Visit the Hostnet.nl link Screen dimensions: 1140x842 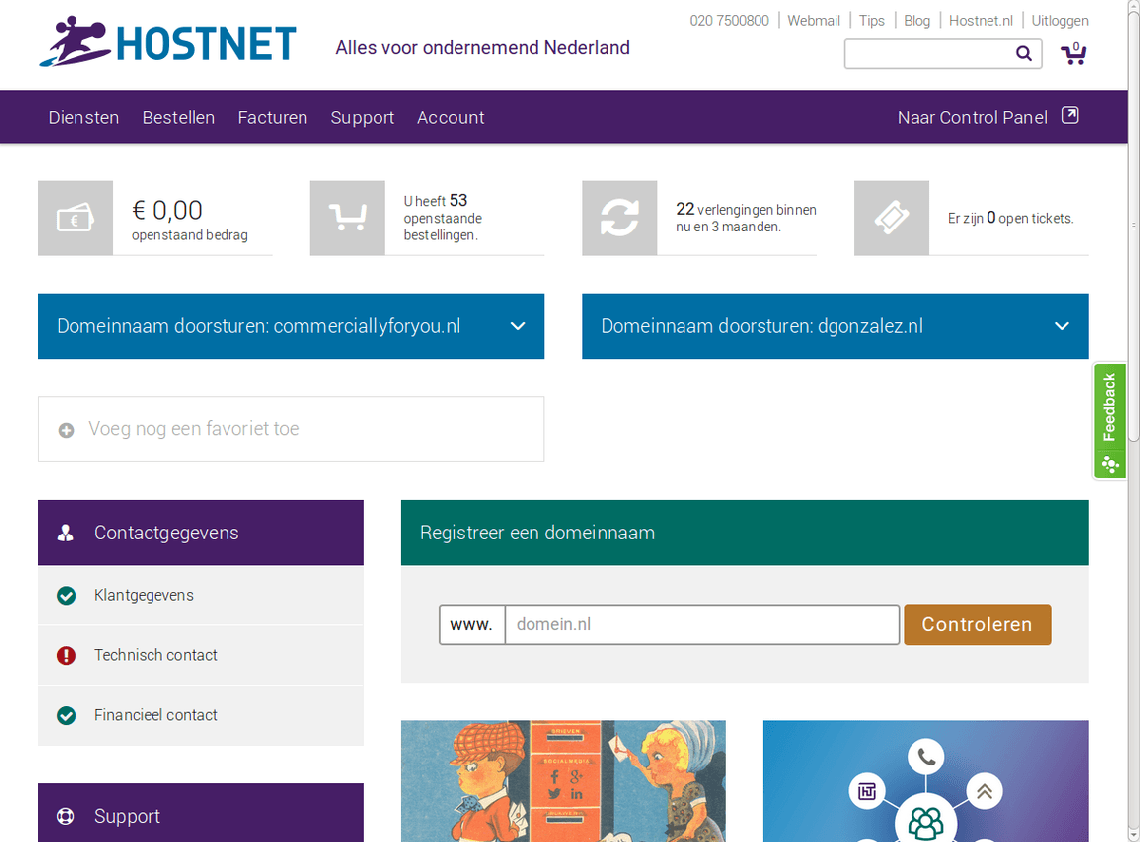tap(981, 20)
